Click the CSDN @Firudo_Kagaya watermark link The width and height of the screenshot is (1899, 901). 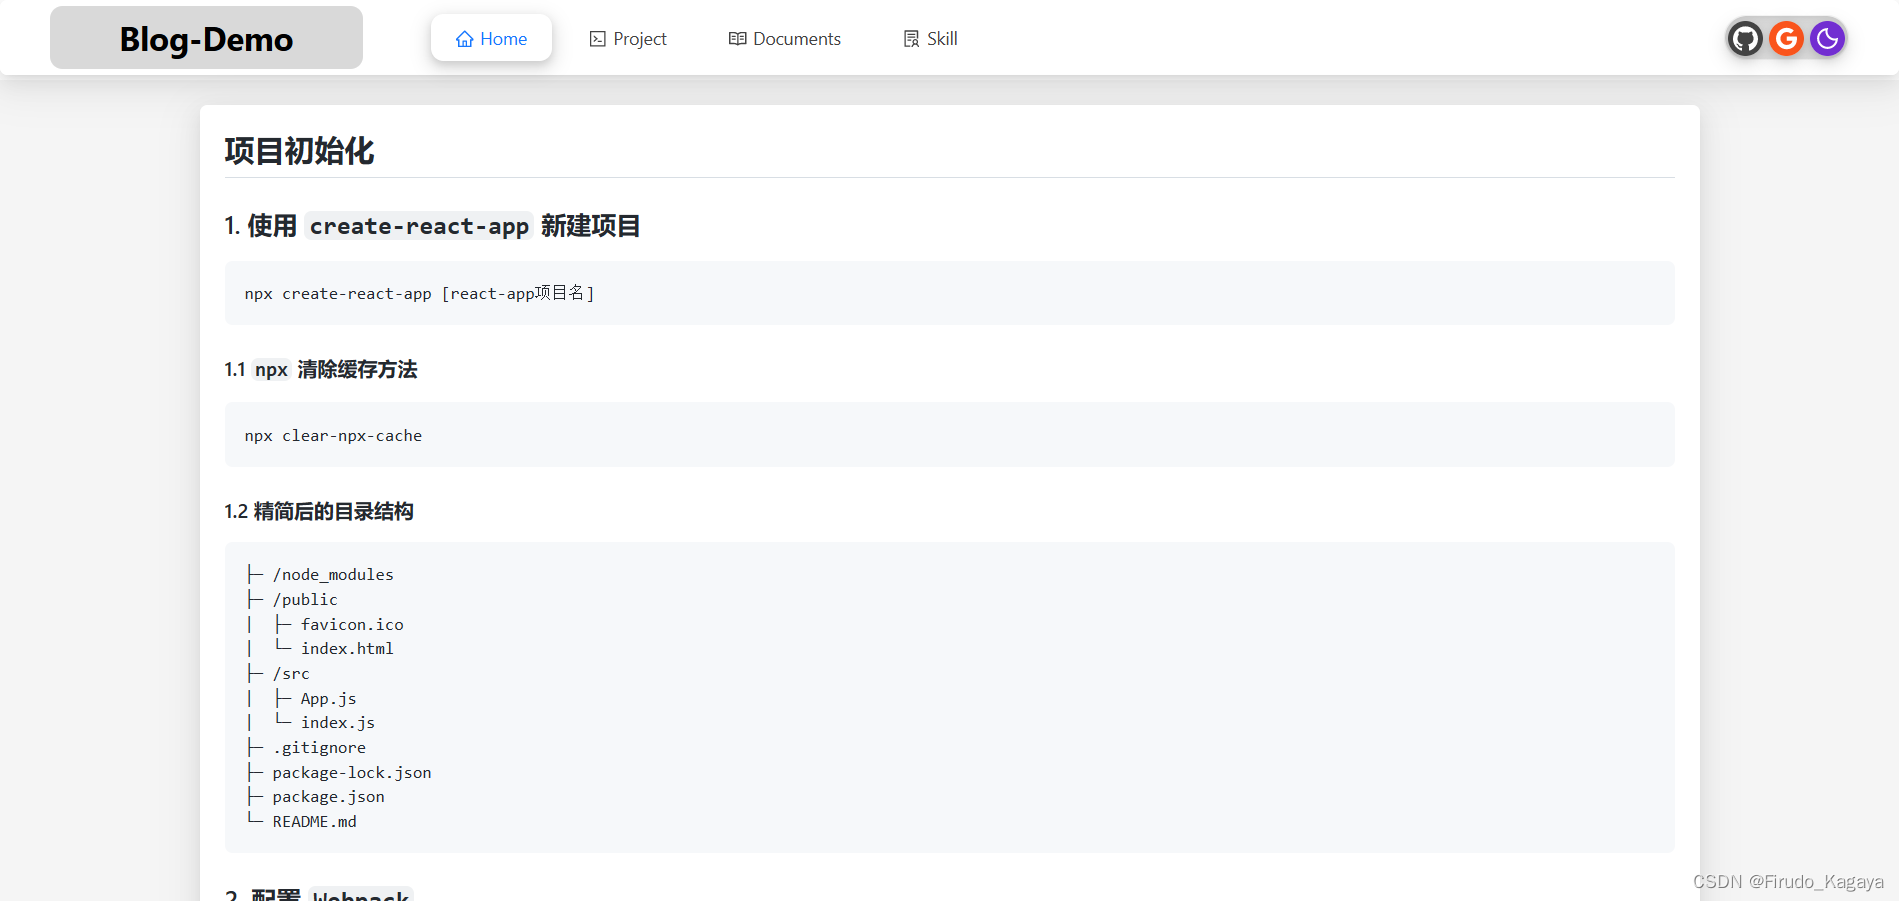1788,881
